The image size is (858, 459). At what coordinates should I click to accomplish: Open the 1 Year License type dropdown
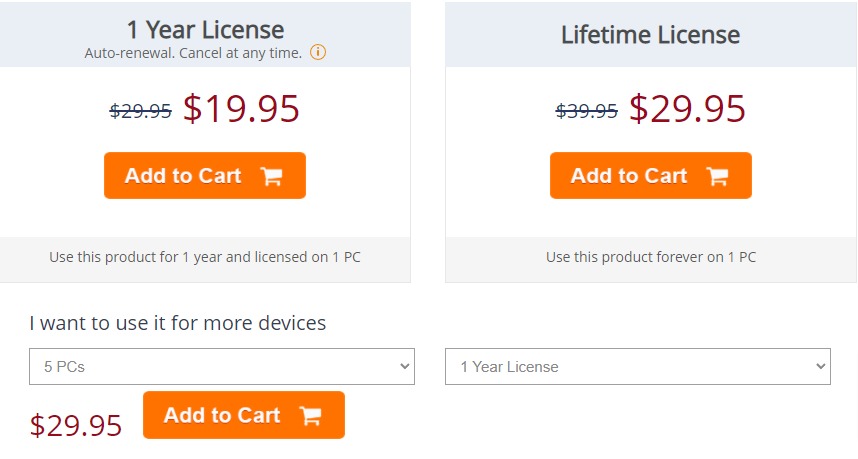(637, 367)
